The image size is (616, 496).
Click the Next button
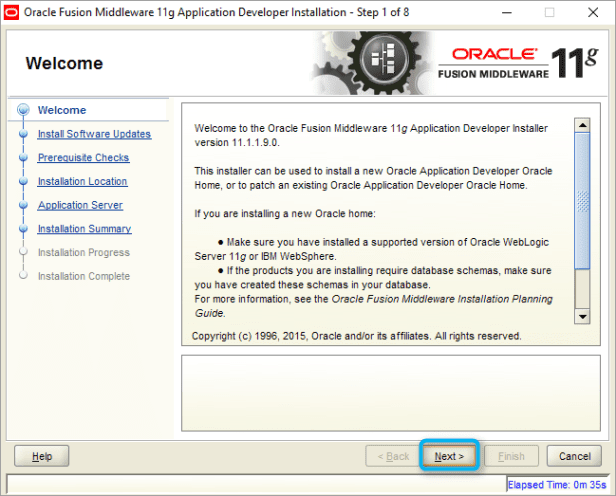tap(449, 456)
